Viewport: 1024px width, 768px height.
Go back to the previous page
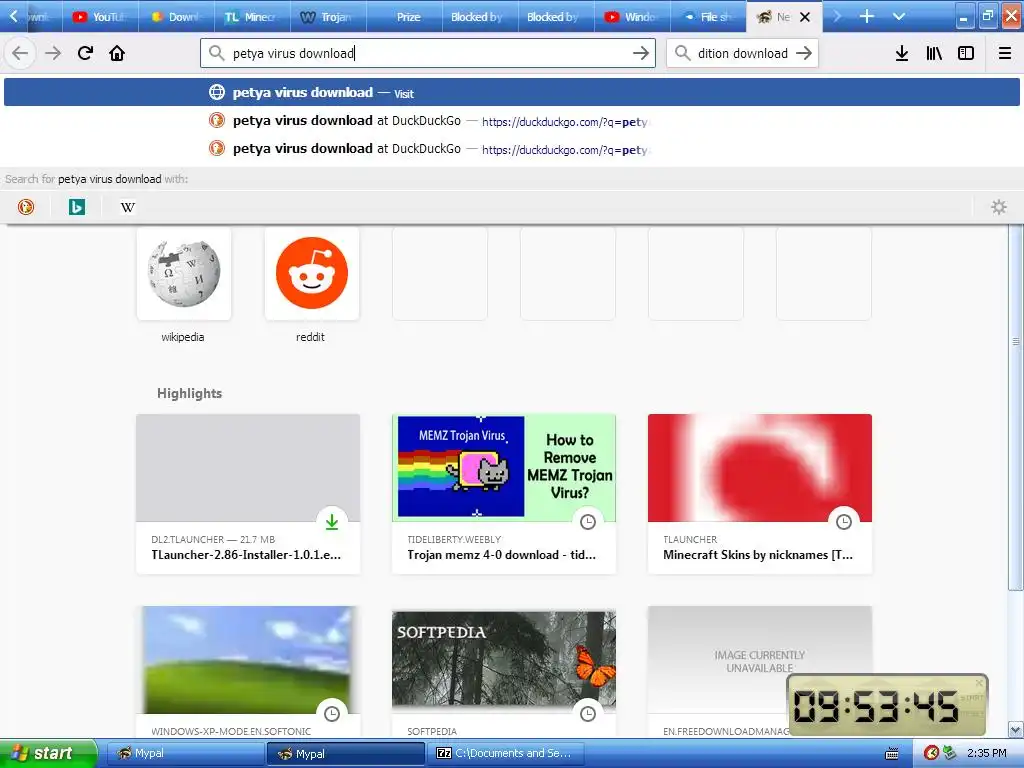[20, 54]
